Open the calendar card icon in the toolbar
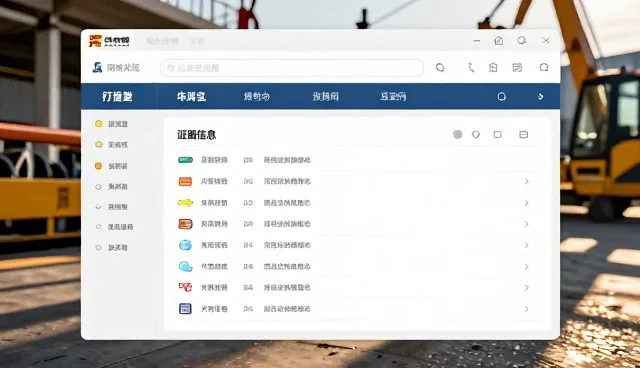Screen dimensions: 640x368 coord(517,68)
